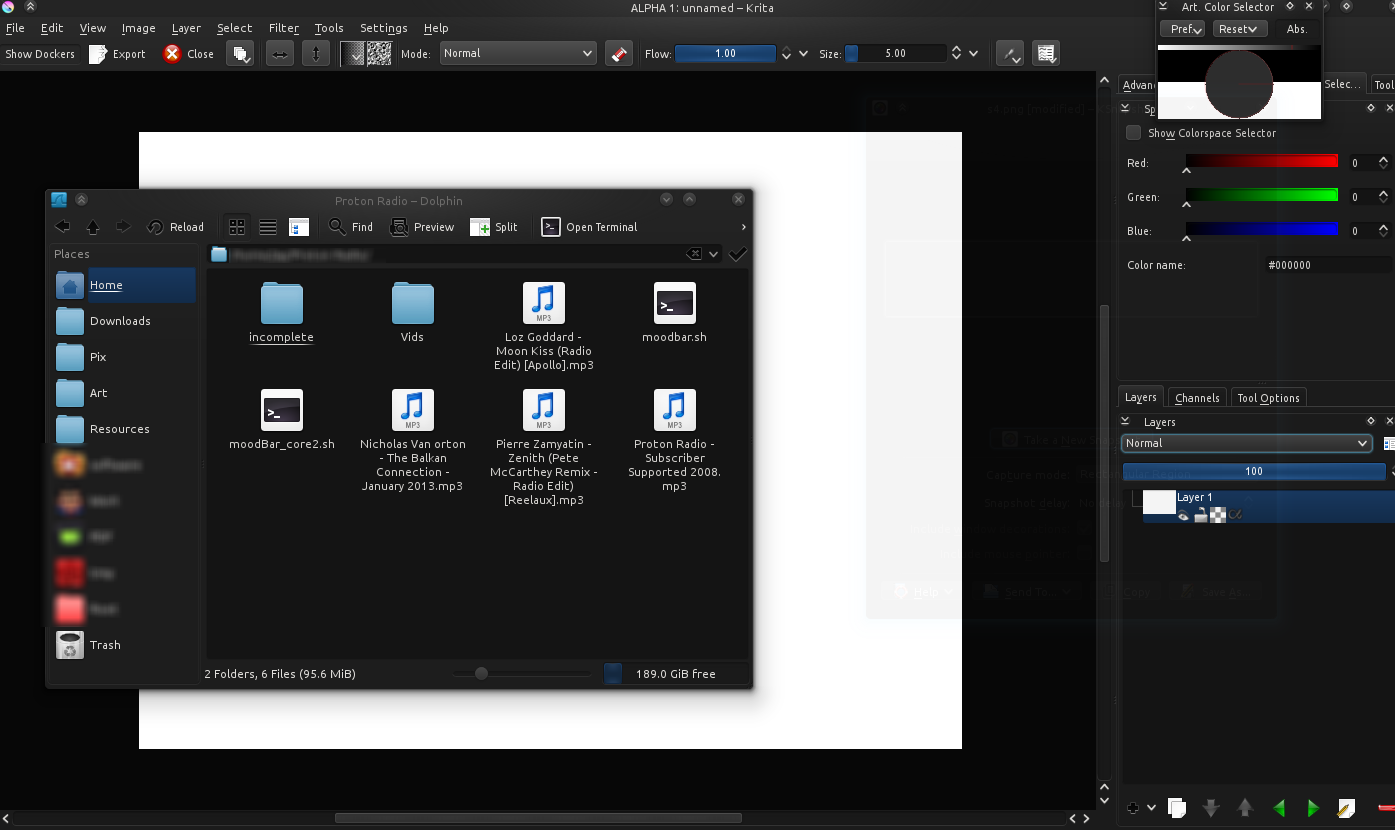
Task: Open the Layer menu
Action: (x=186, y=28)
